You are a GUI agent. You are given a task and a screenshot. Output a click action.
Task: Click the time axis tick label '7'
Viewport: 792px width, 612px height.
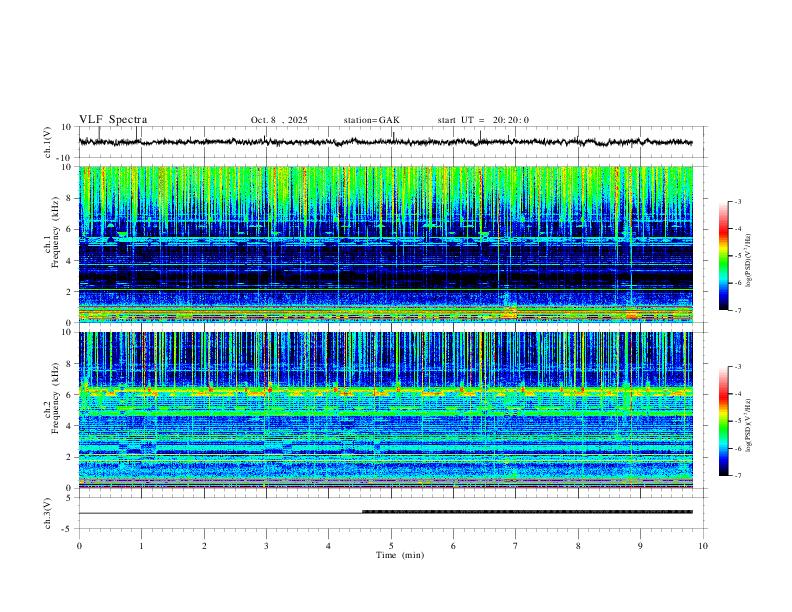pyautogui.click(x=516, y=546)
